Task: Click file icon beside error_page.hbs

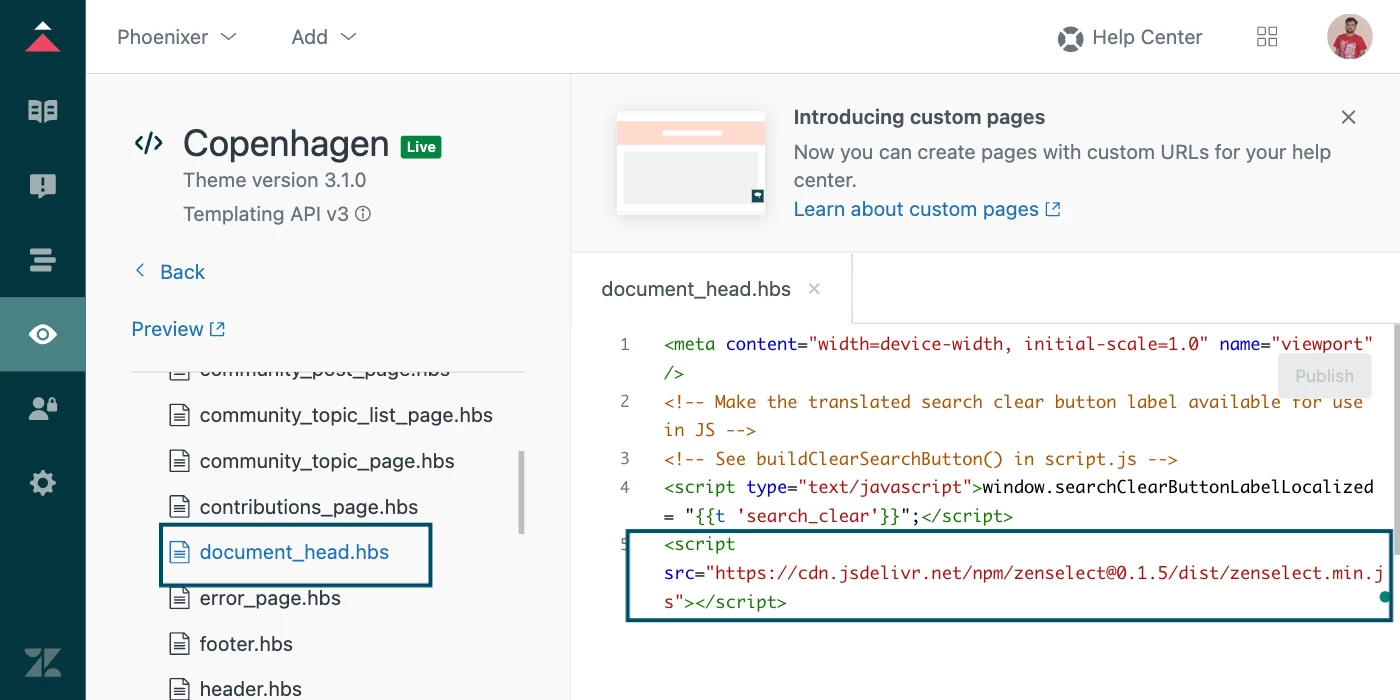Action: (179, 598)
